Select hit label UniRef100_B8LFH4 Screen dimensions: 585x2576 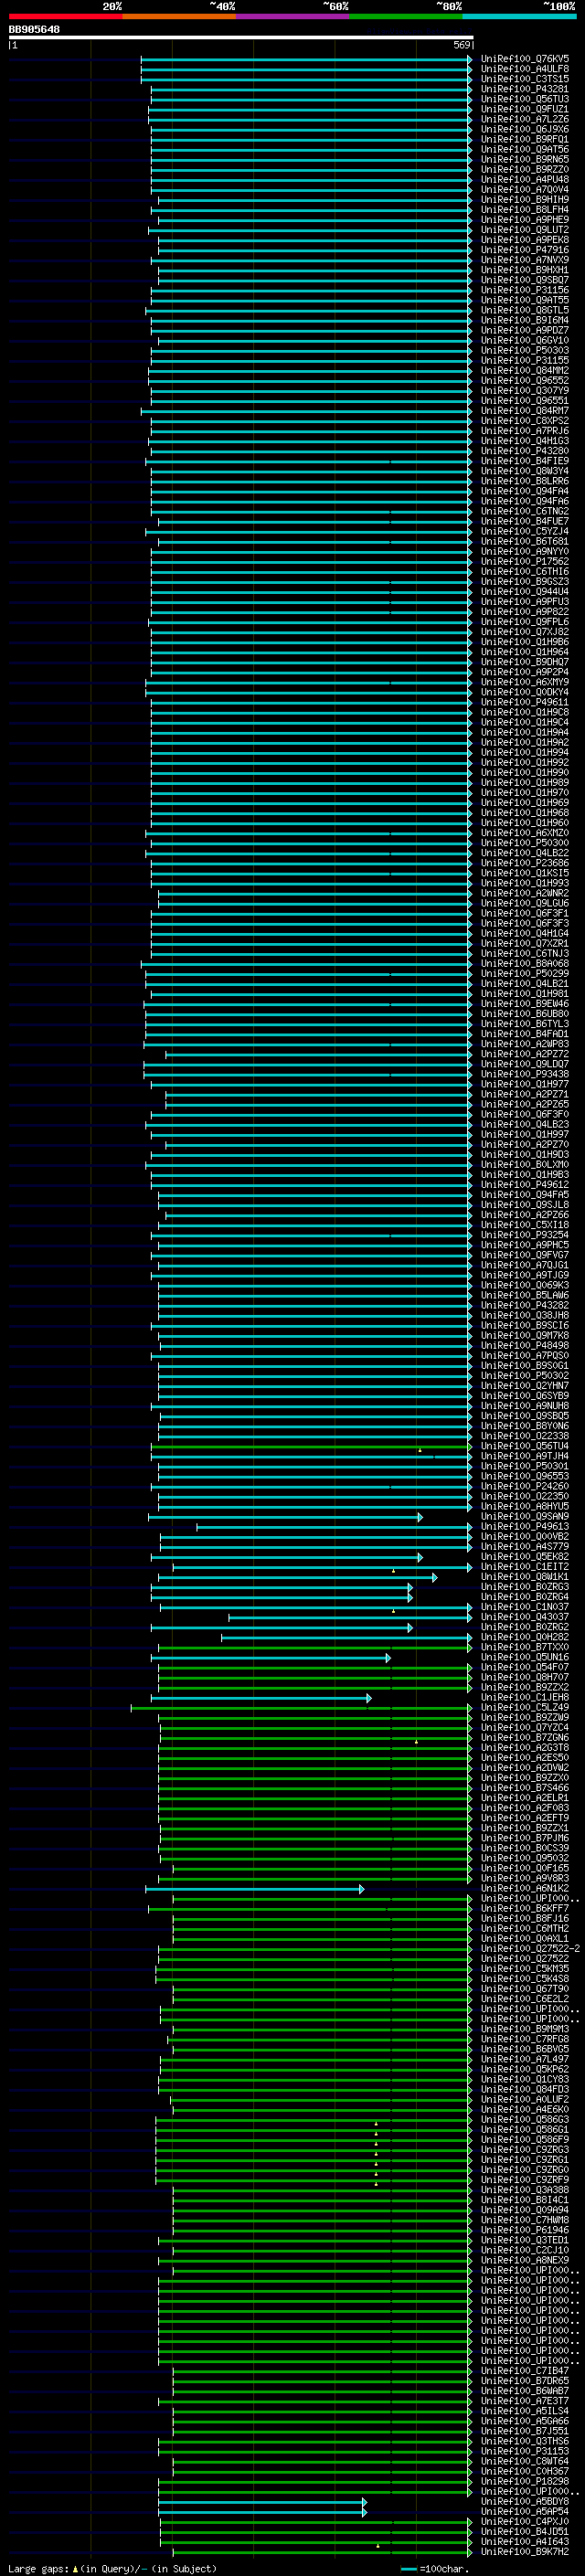click(x=525, y=210)
